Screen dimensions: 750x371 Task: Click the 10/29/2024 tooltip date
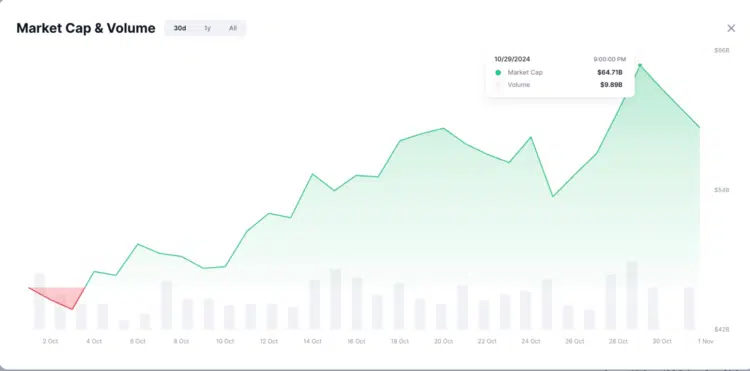pos(512,59)
